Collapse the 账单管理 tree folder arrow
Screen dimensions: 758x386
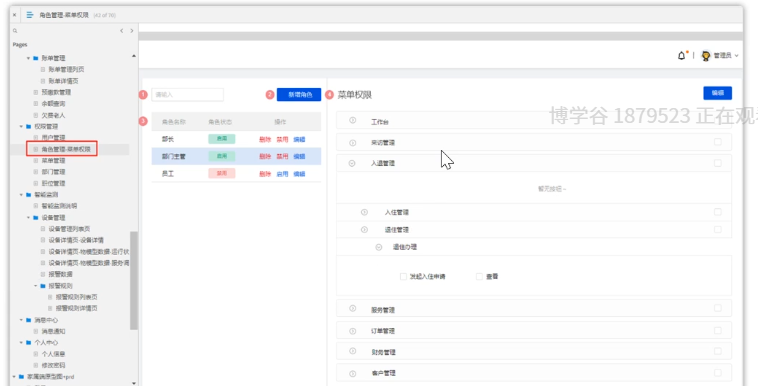click(29, 58)
